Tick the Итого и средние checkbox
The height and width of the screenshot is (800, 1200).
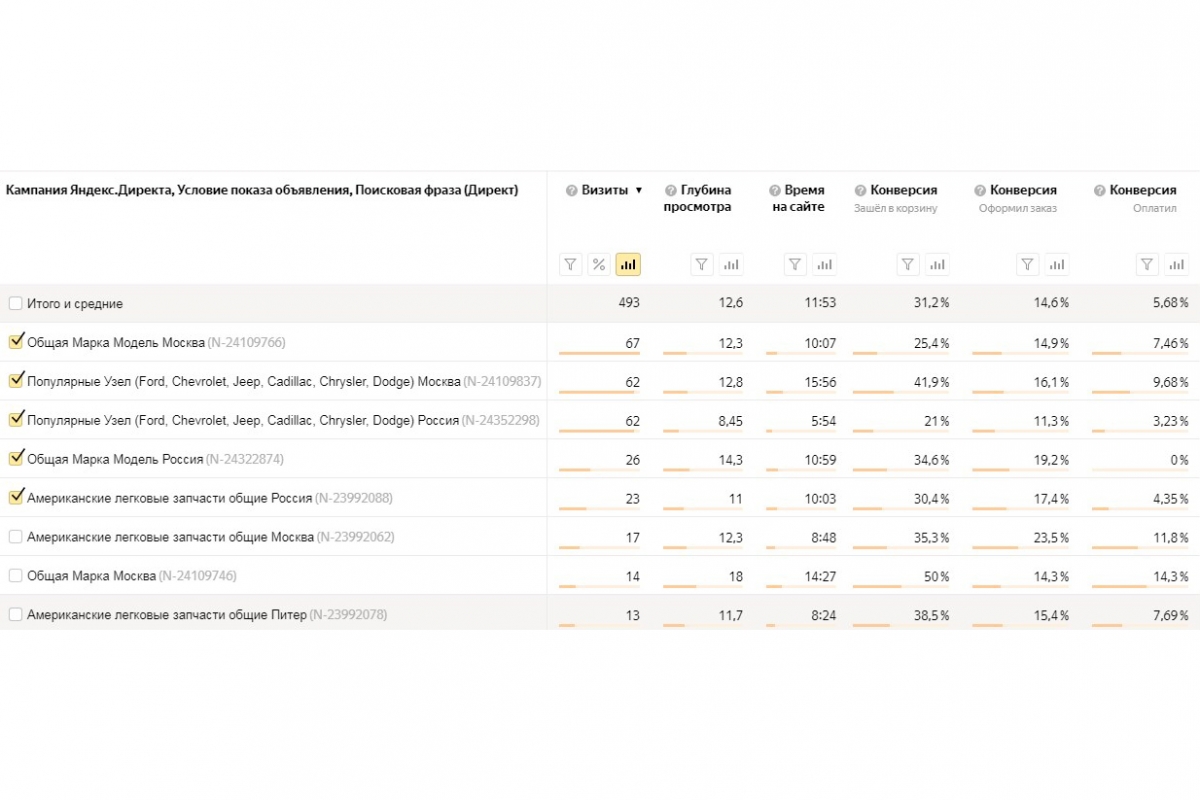[x=15, y=303]
